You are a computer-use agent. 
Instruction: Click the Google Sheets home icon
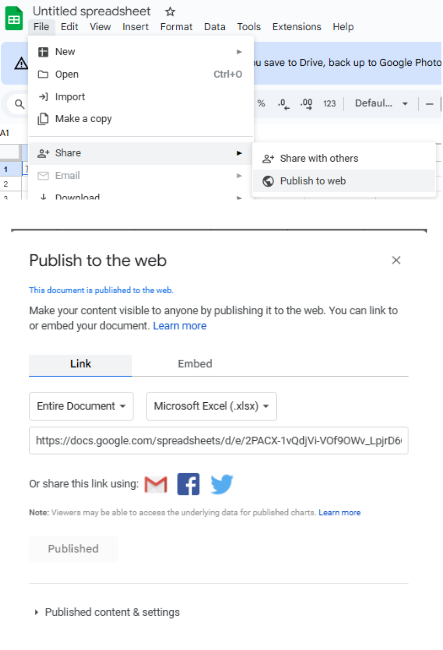[x=14, y=18]
